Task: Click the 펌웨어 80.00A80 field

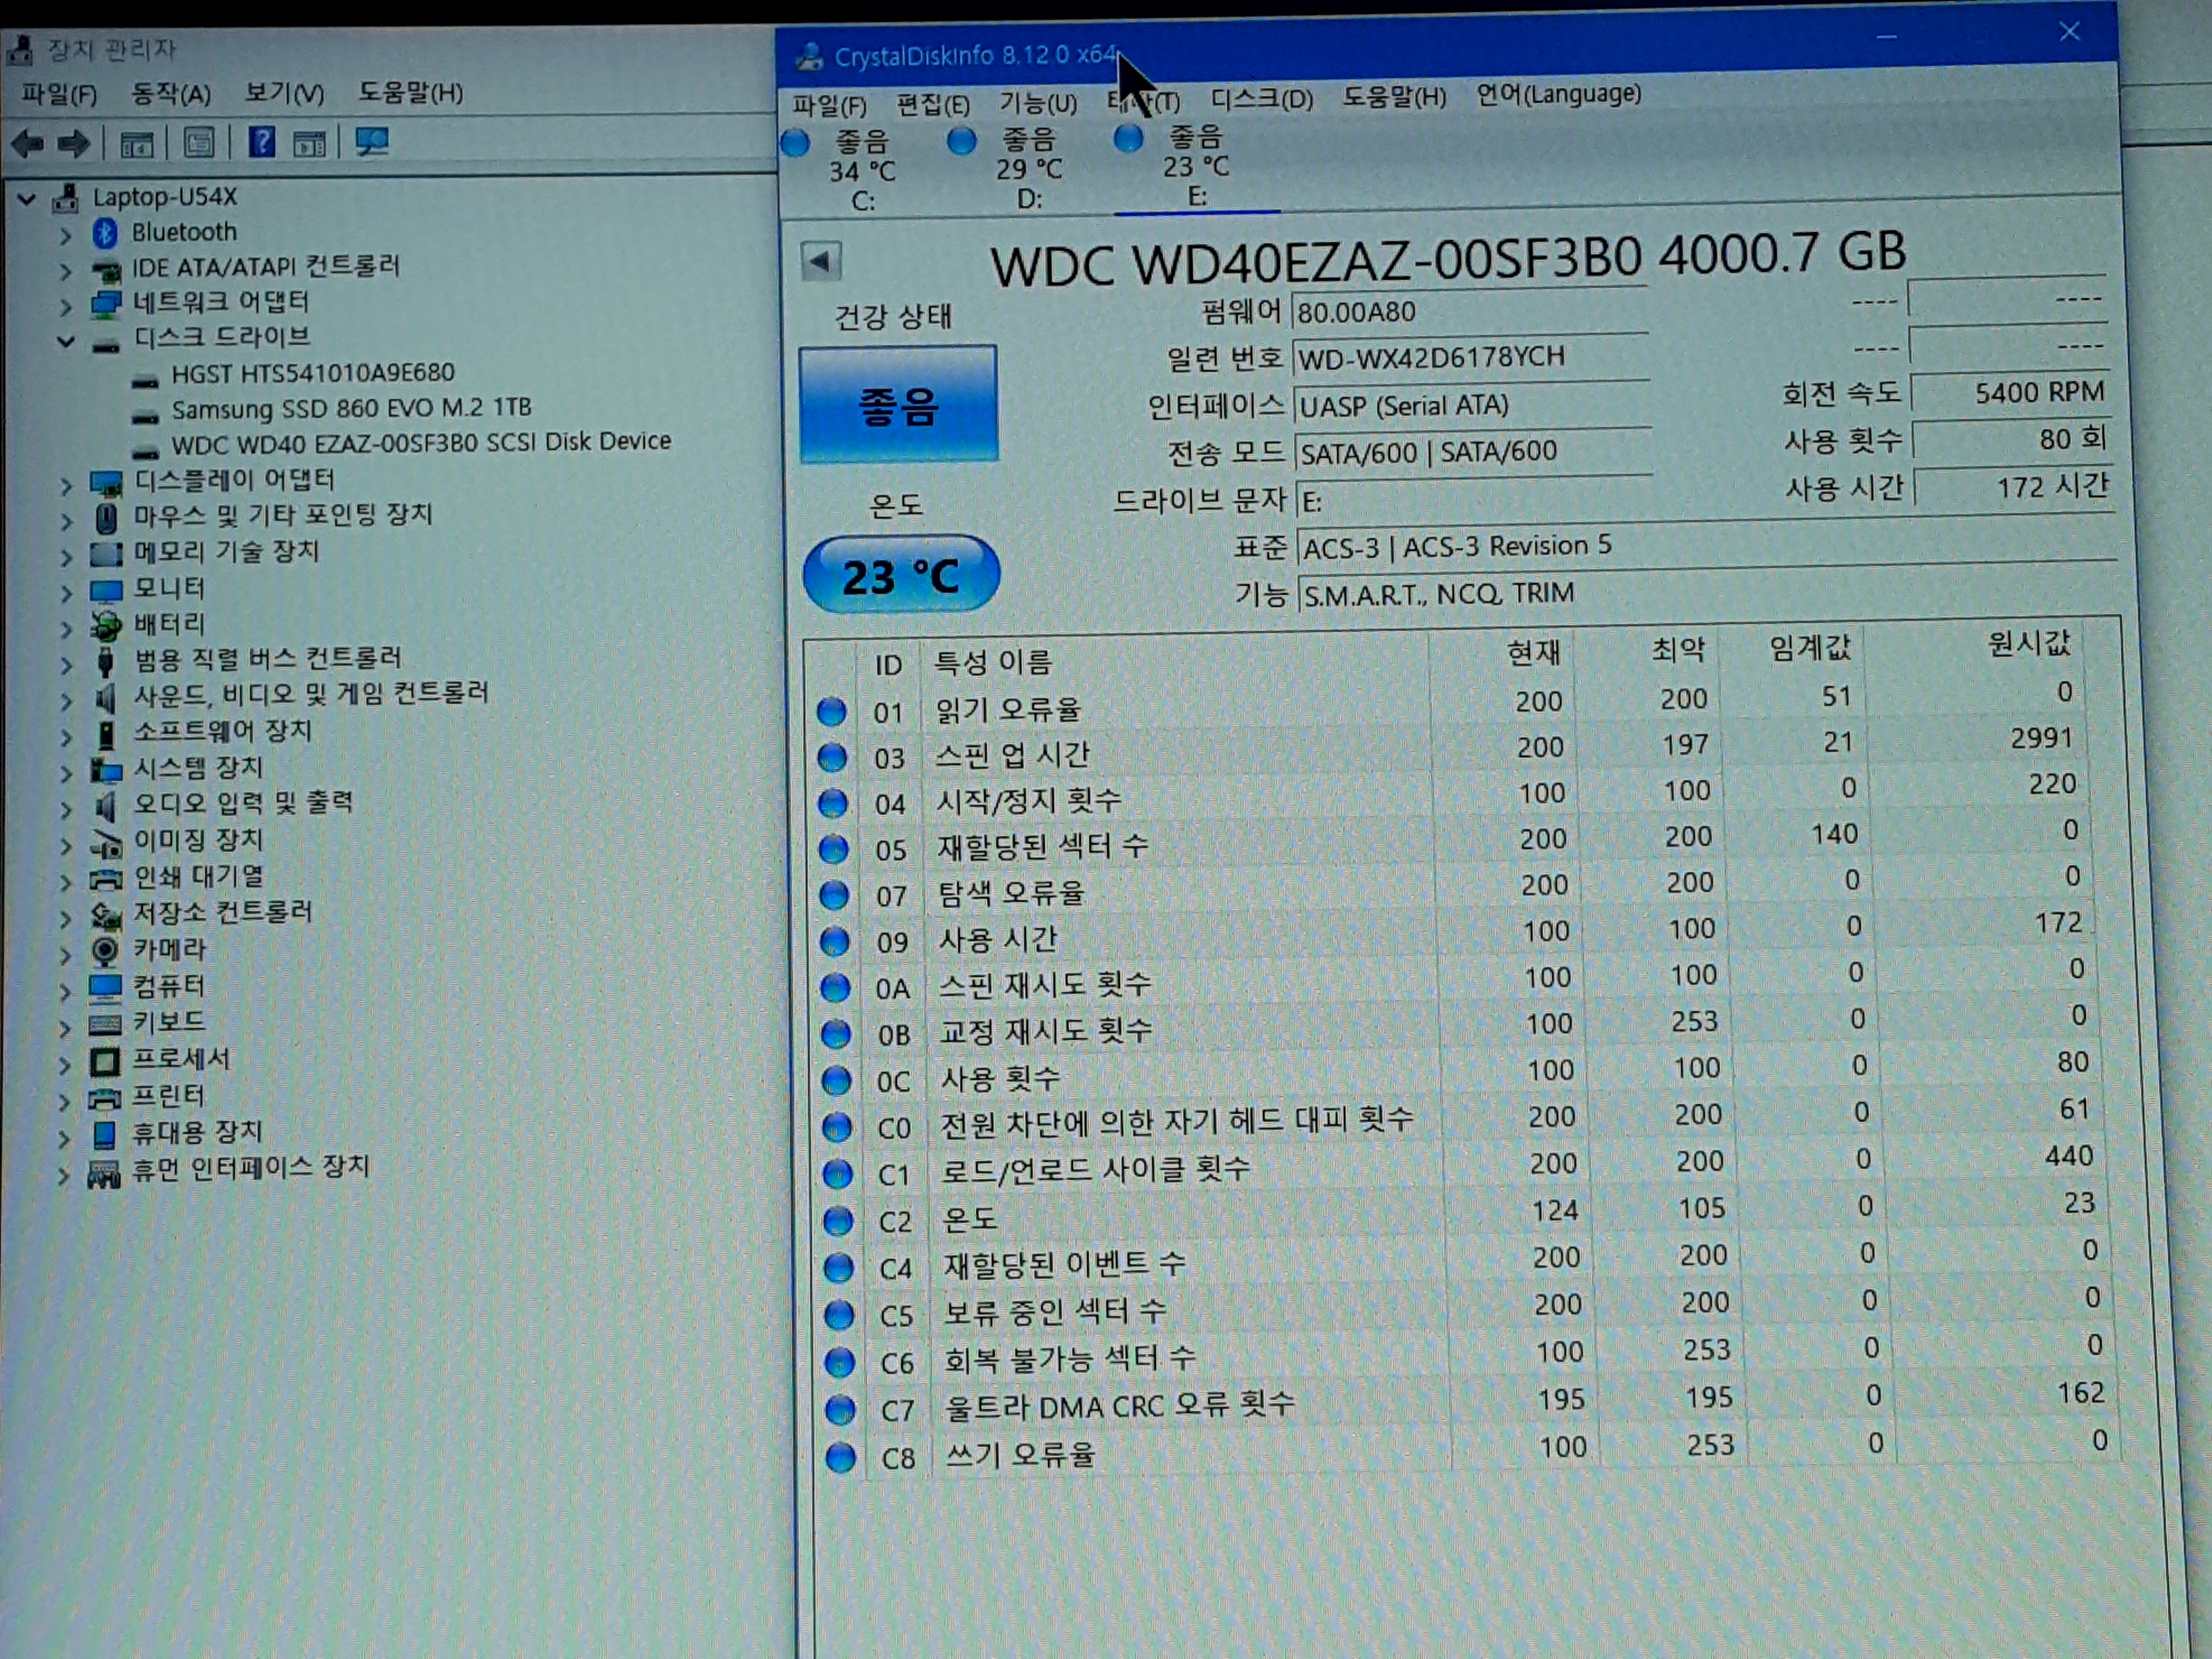Action: pyautogui.click(x=1469, y=312)
